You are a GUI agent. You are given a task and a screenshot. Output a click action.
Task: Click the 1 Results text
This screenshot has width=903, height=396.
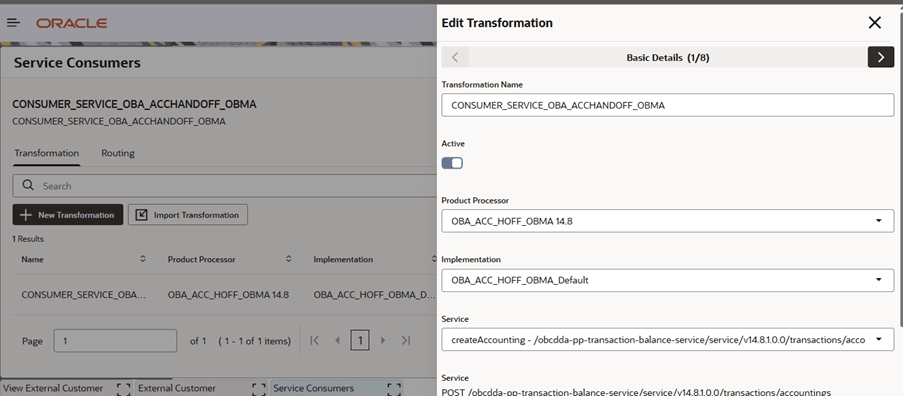point(28,238)
